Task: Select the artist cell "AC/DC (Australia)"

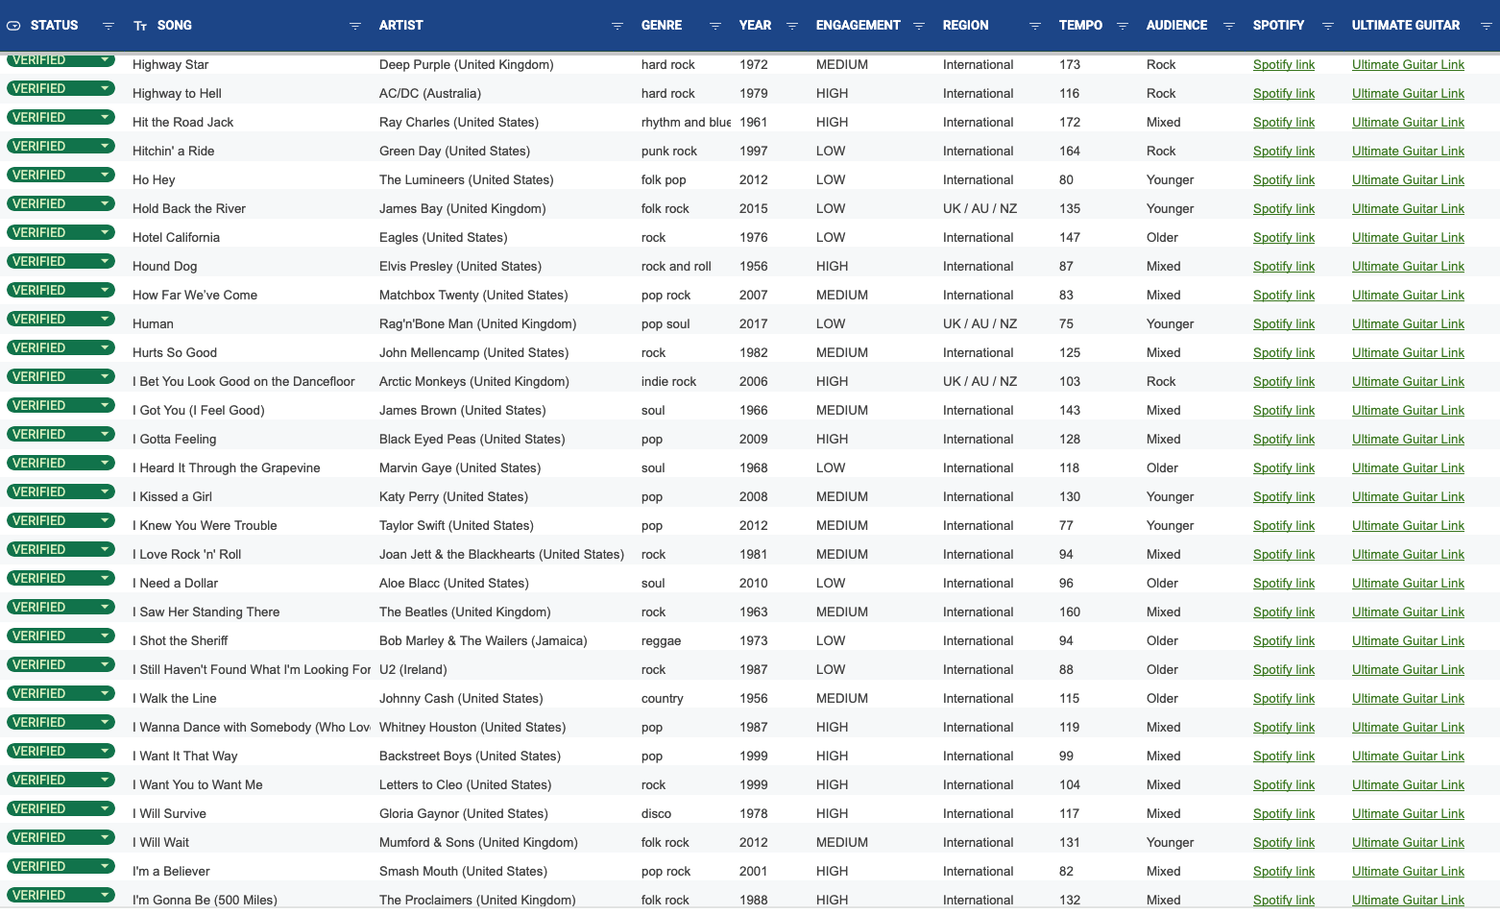Action: point(430,94)
